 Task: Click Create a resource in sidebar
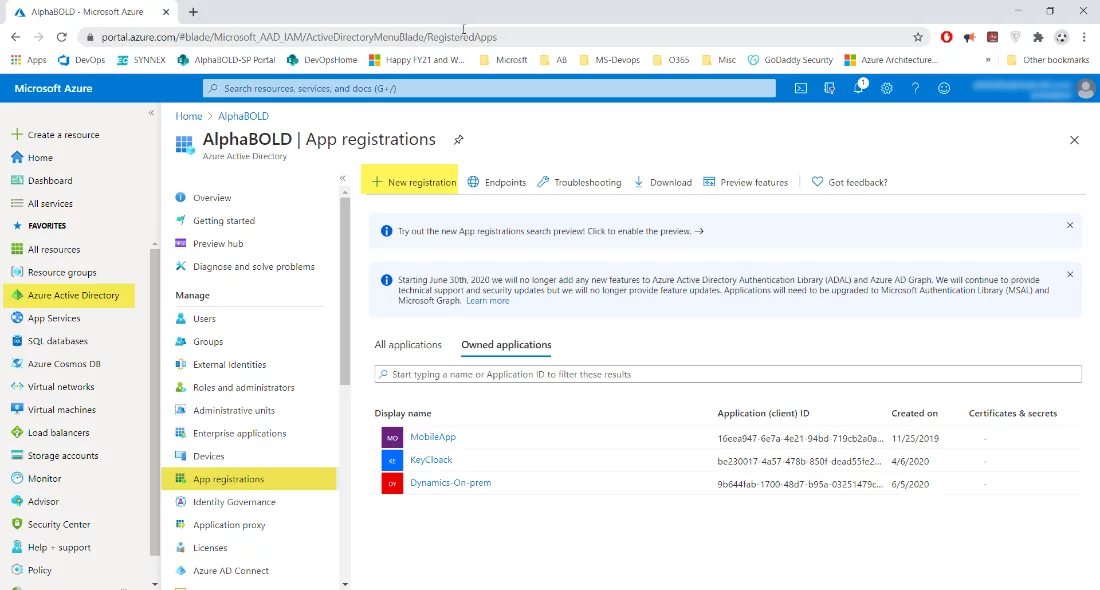[56, 135]
